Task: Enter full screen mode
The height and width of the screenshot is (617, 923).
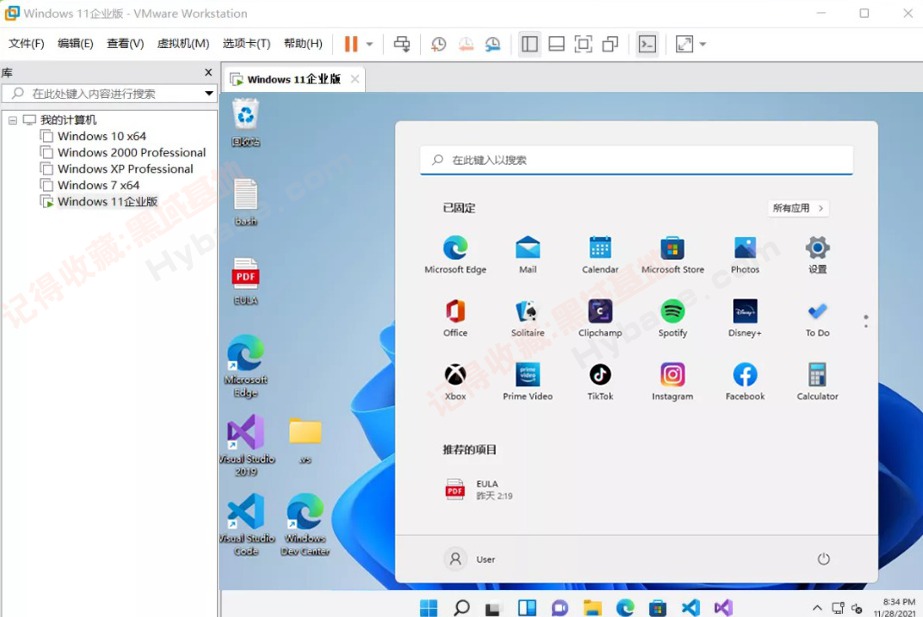Action: [583, 44]
